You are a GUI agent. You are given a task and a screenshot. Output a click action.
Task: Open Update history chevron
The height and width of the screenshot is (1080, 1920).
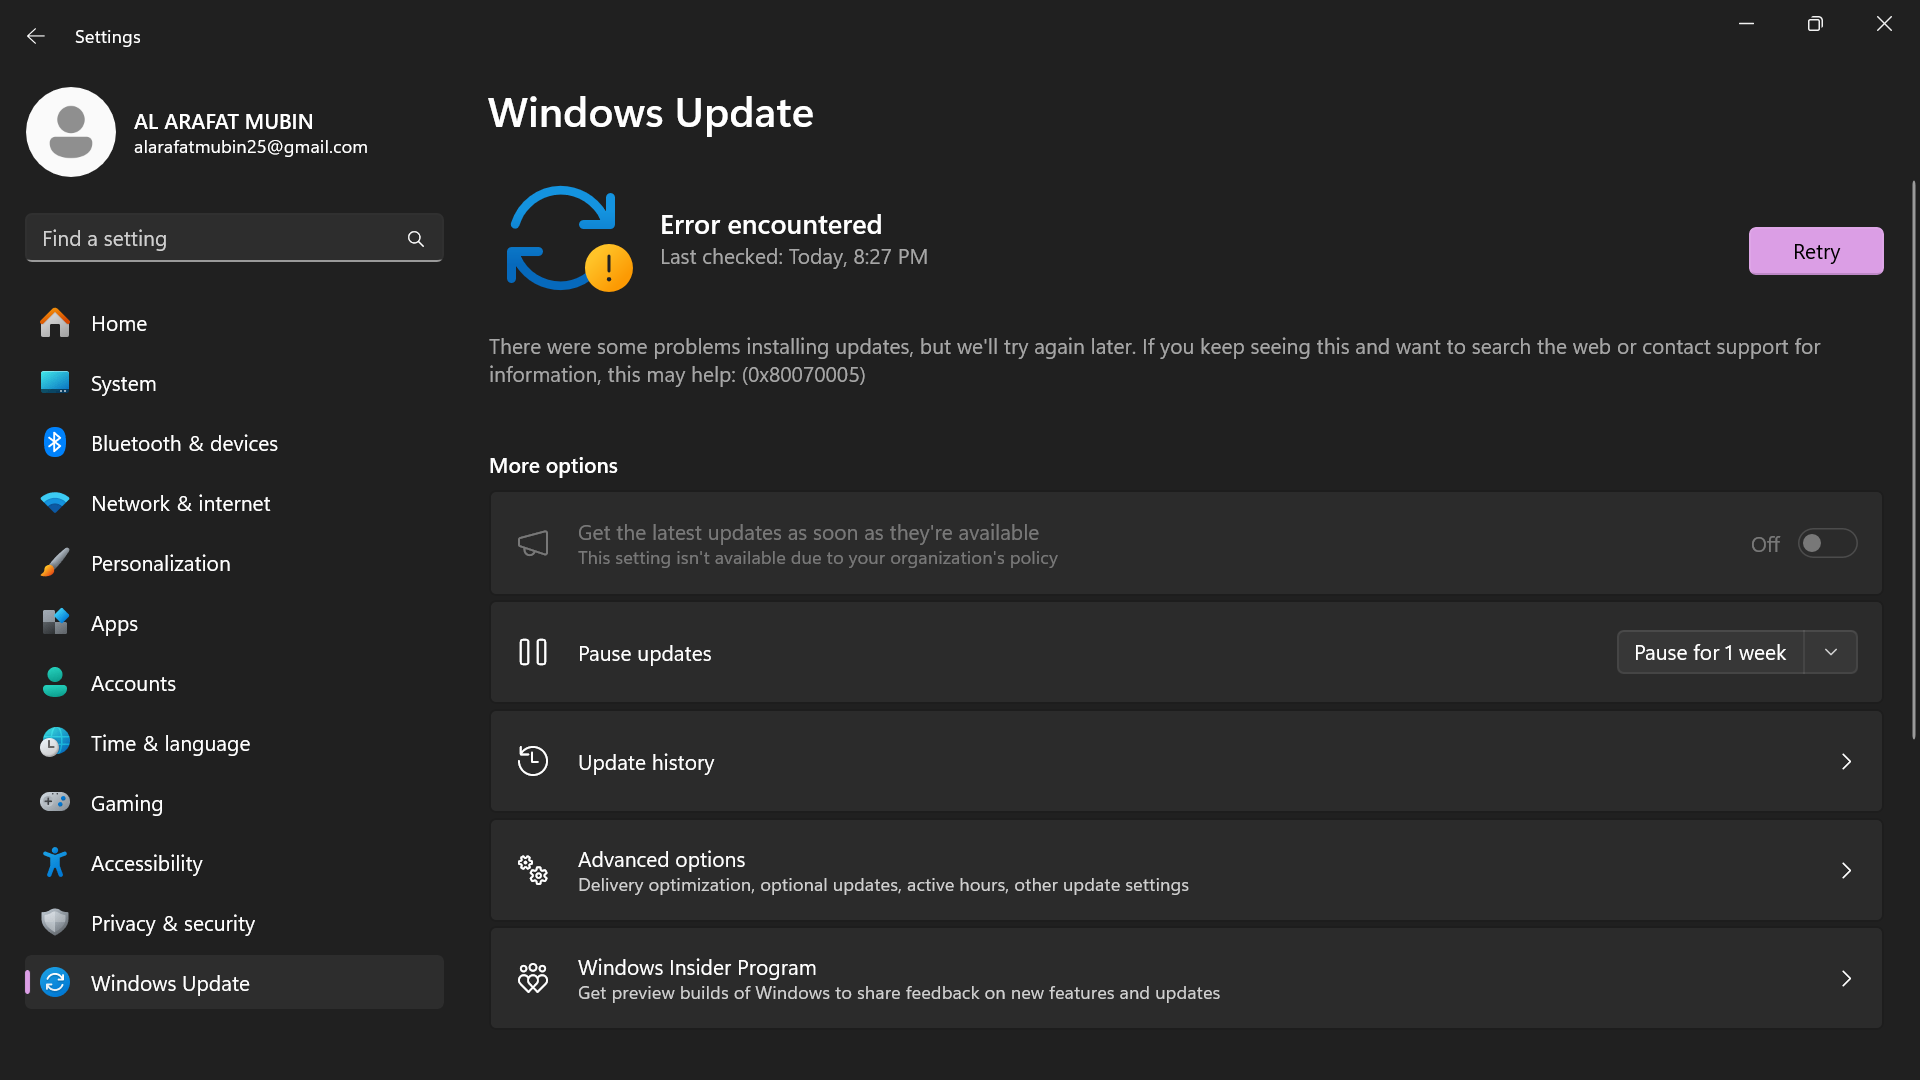point(1846,762)
